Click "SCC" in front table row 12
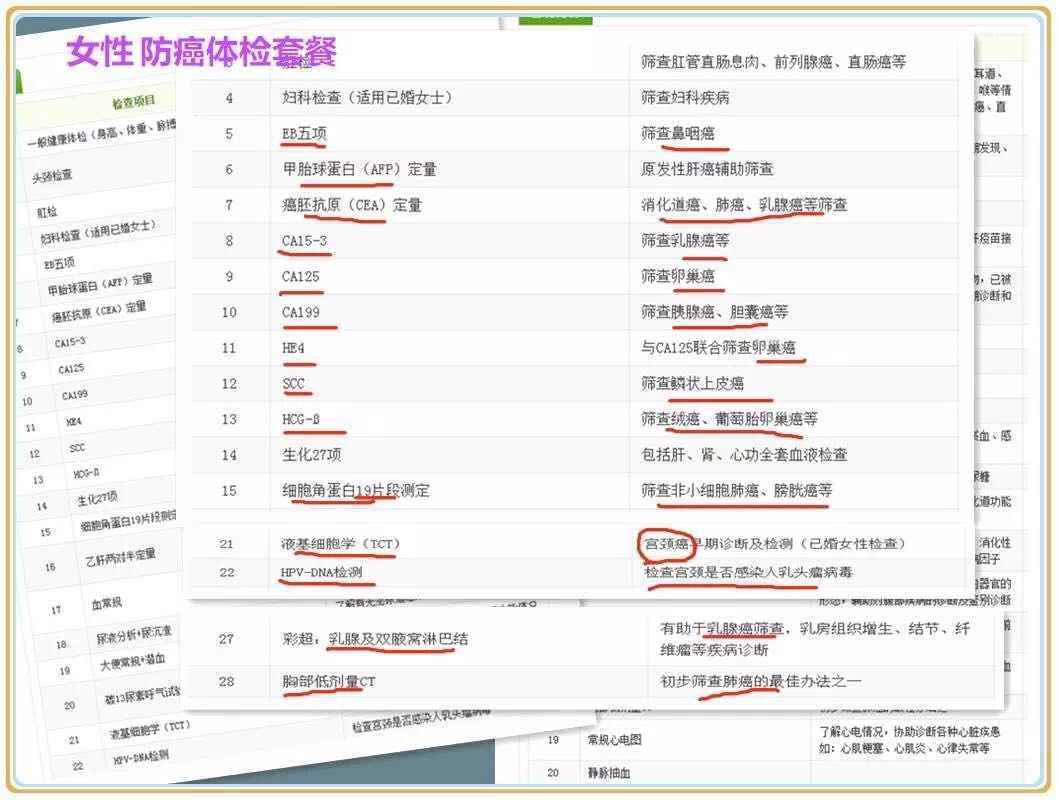Image resolution: width=1059 pixels, height=800 pixels. click(294, 383)
